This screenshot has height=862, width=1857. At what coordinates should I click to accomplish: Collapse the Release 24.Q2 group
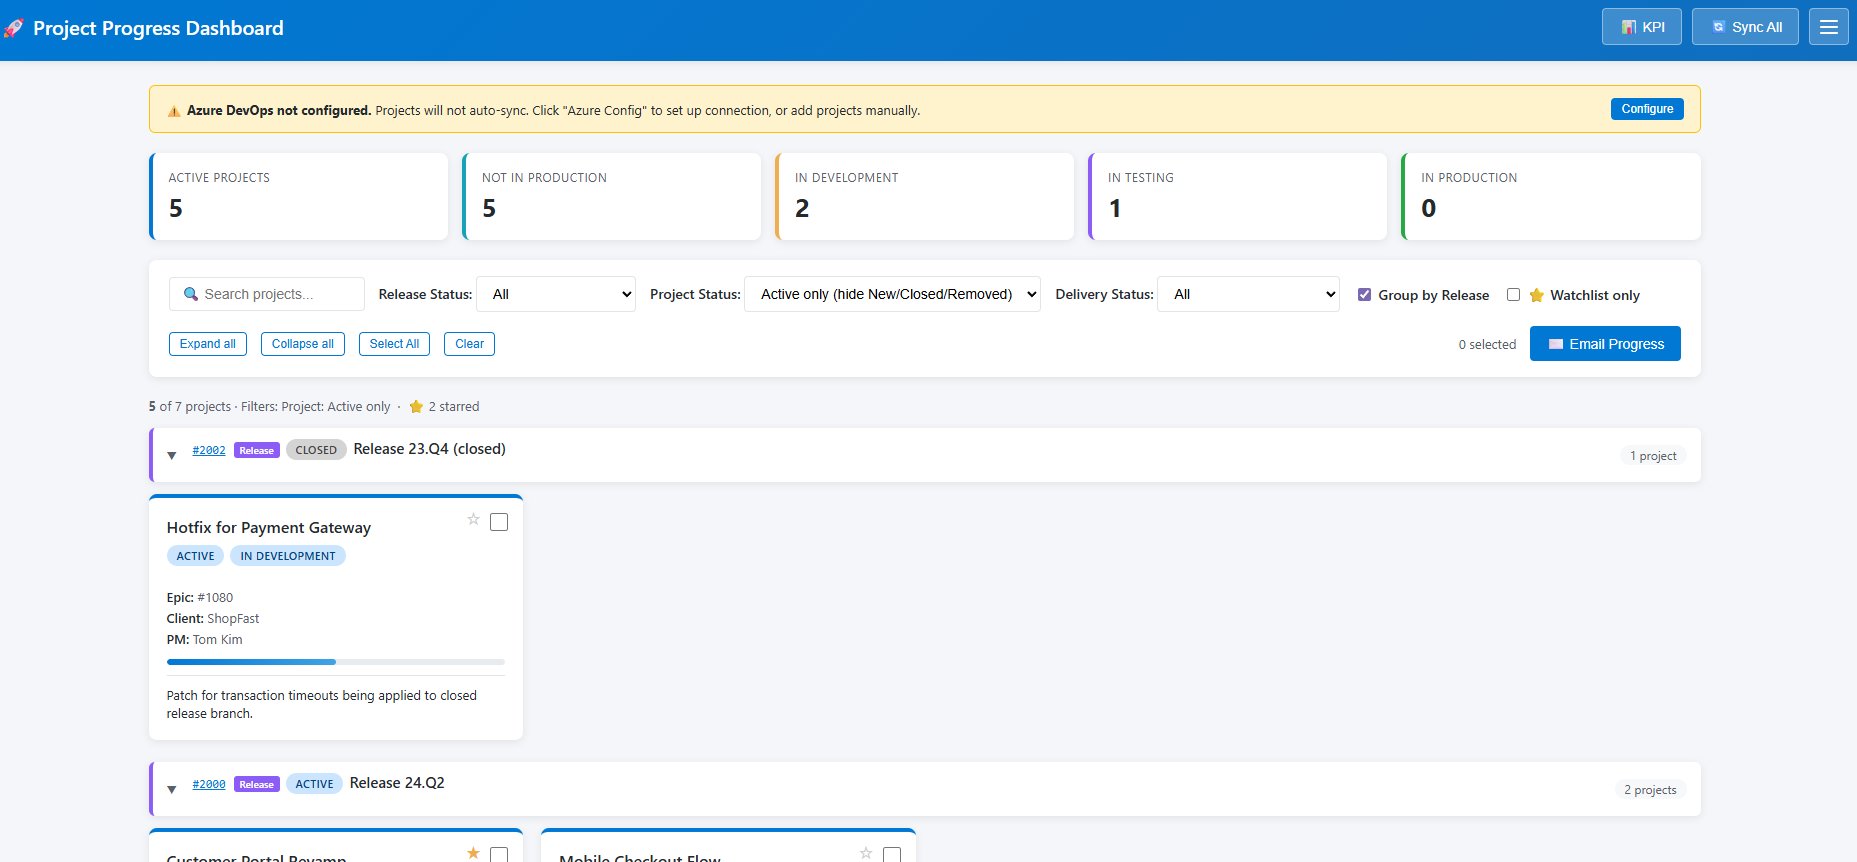point(171,789)
